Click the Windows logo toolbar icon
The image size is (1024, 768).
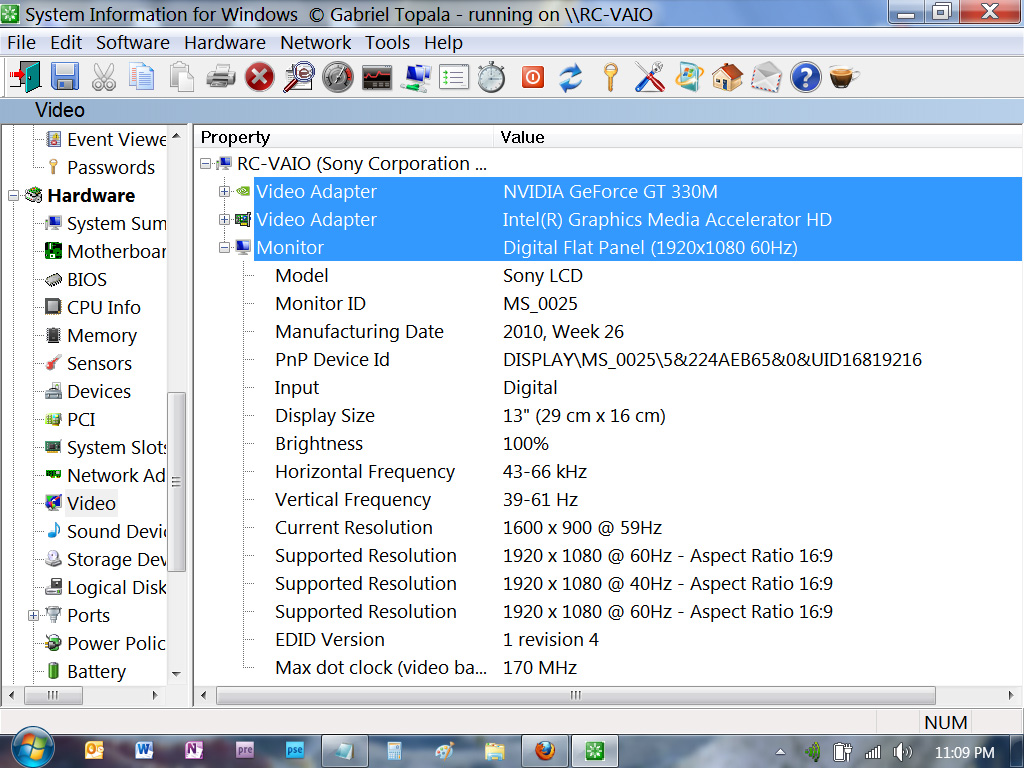(x=689, y=77)
